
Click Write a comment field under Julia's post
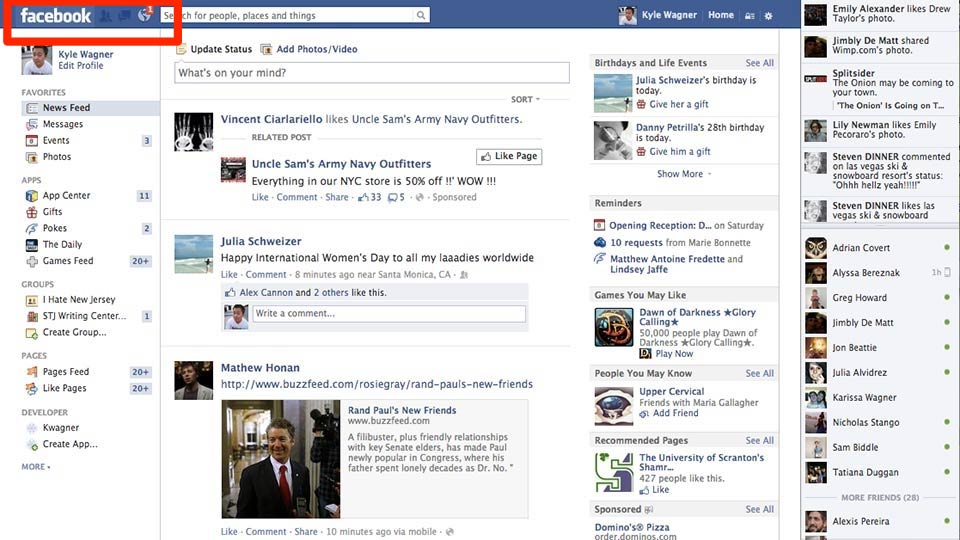(389, 313)
